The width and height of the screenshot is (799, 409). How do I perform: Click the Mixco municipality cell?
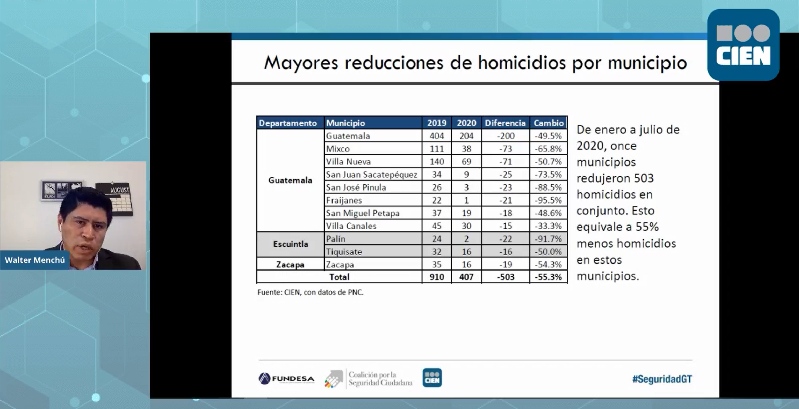(373, 149)
